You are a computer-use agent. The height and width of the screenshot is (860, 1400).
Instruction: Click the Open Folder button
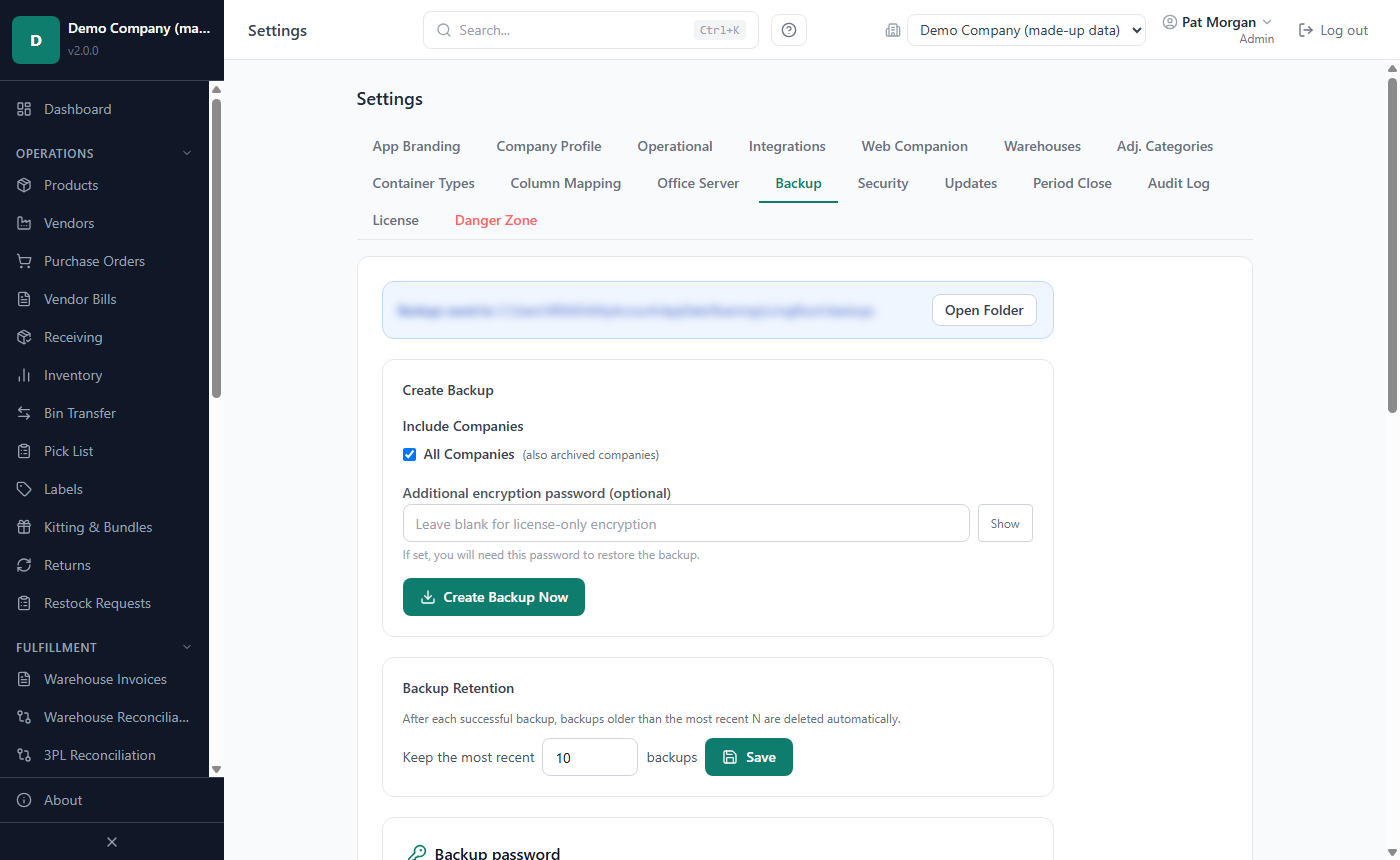click(984, 310)
